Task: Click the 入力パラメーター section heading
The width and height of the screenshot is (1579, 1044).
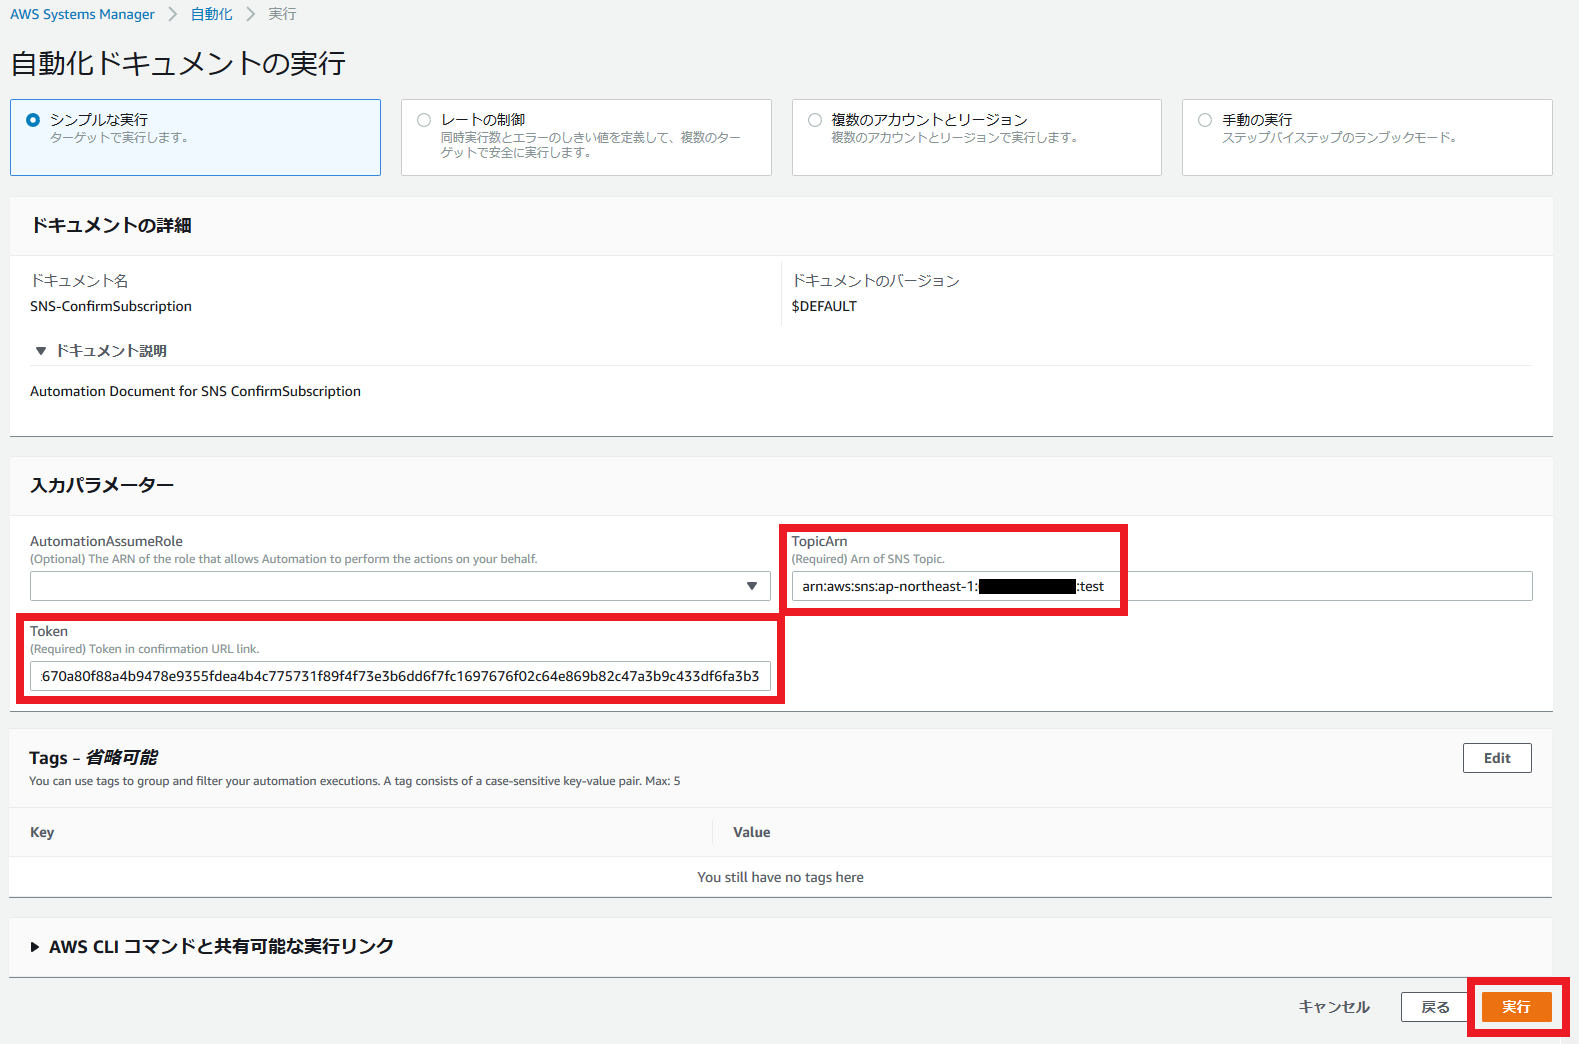Action: [102, 485]
